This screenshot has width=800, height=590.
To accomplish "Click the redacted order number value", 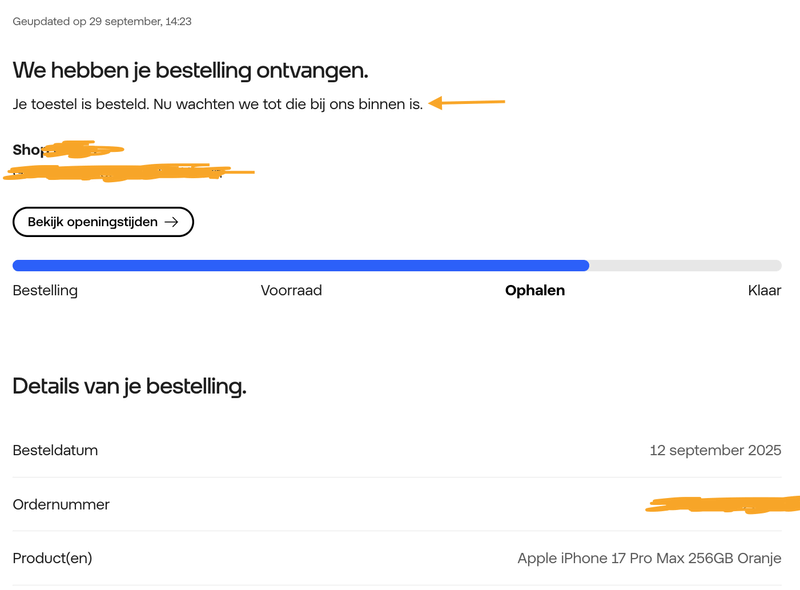I will (722, 503).
